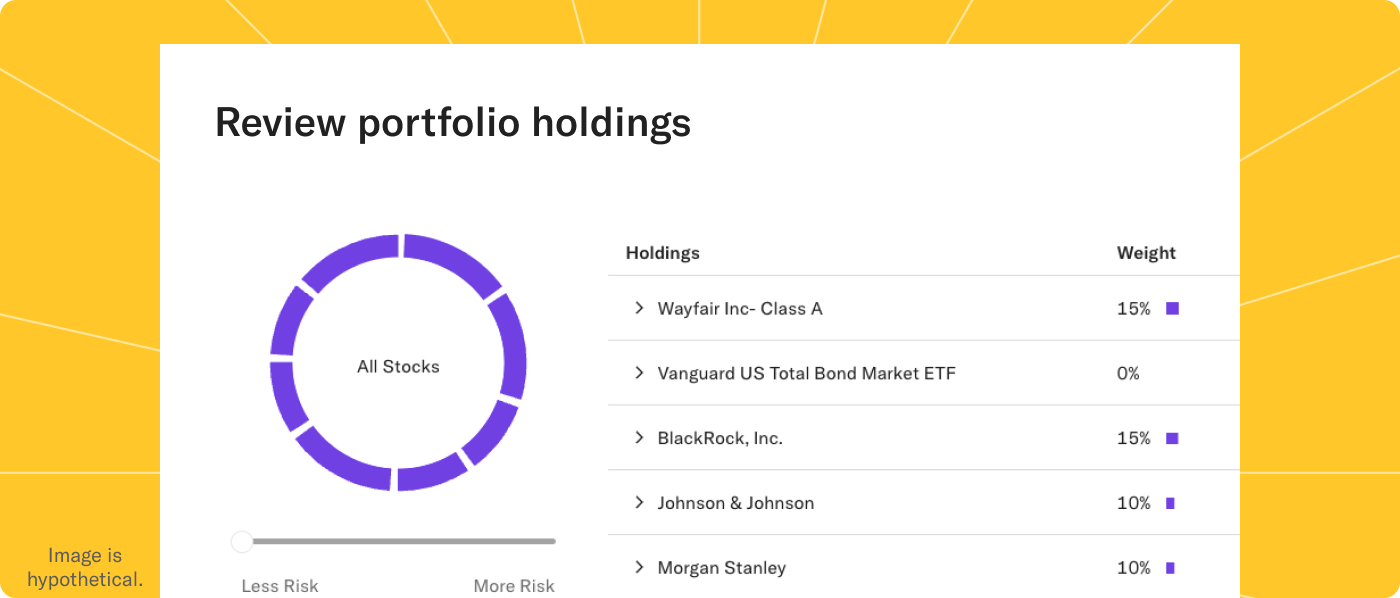Click the purple indicator next to BlackRock's weight

coord(1172,438)
